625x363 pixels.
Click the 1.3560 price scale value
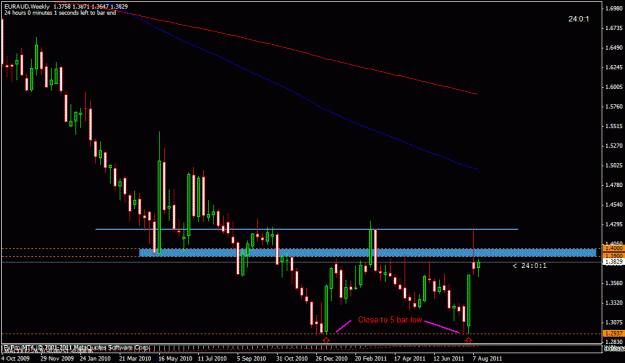click(614, 283)
